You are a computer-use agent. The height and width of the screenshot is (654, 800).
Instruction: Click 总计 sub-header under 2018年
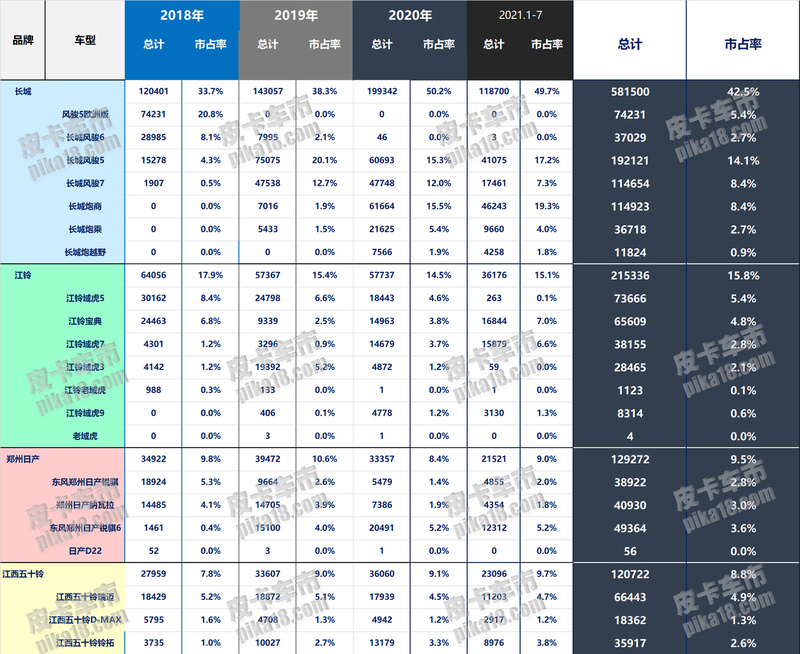coord(154,44)
